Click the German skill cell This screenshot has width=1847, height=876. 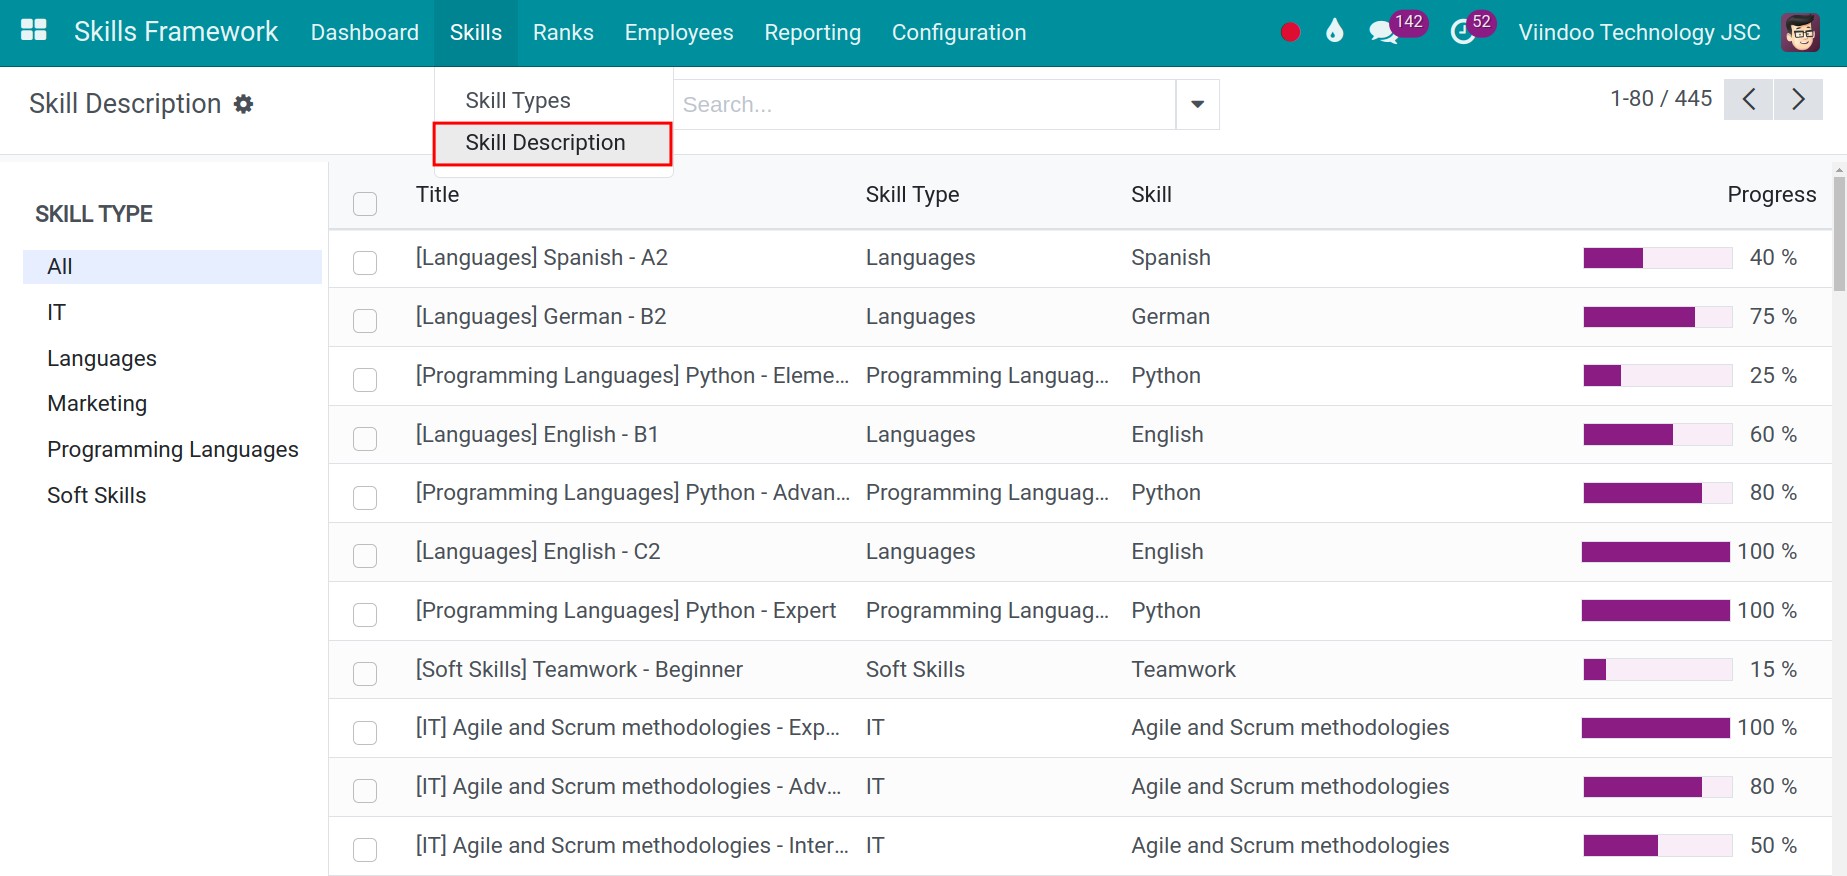click(1170, 317)
